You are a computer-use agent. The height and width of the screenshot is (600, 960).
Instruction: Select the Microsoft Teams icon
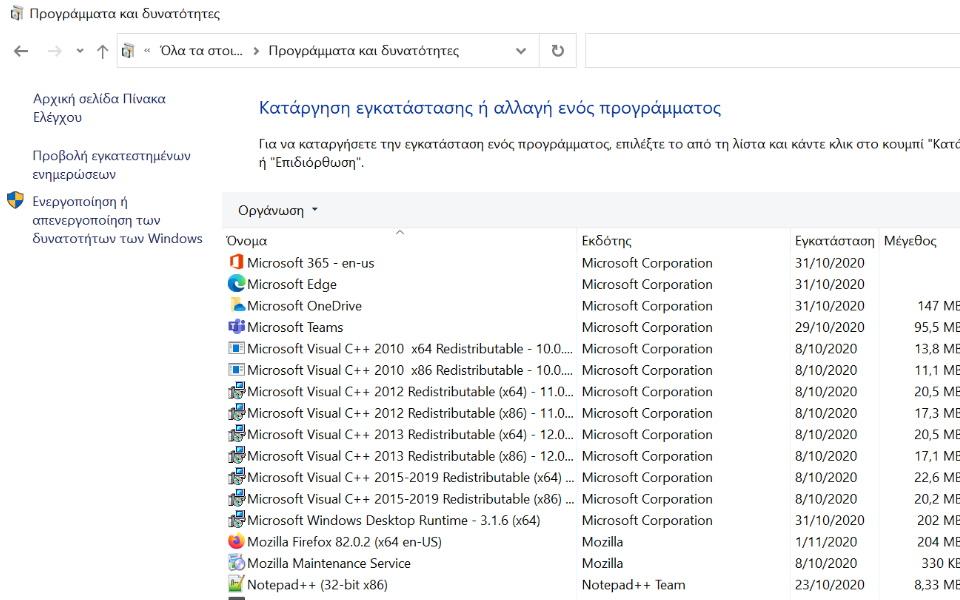pyautogui.click(x=236, y=327)
